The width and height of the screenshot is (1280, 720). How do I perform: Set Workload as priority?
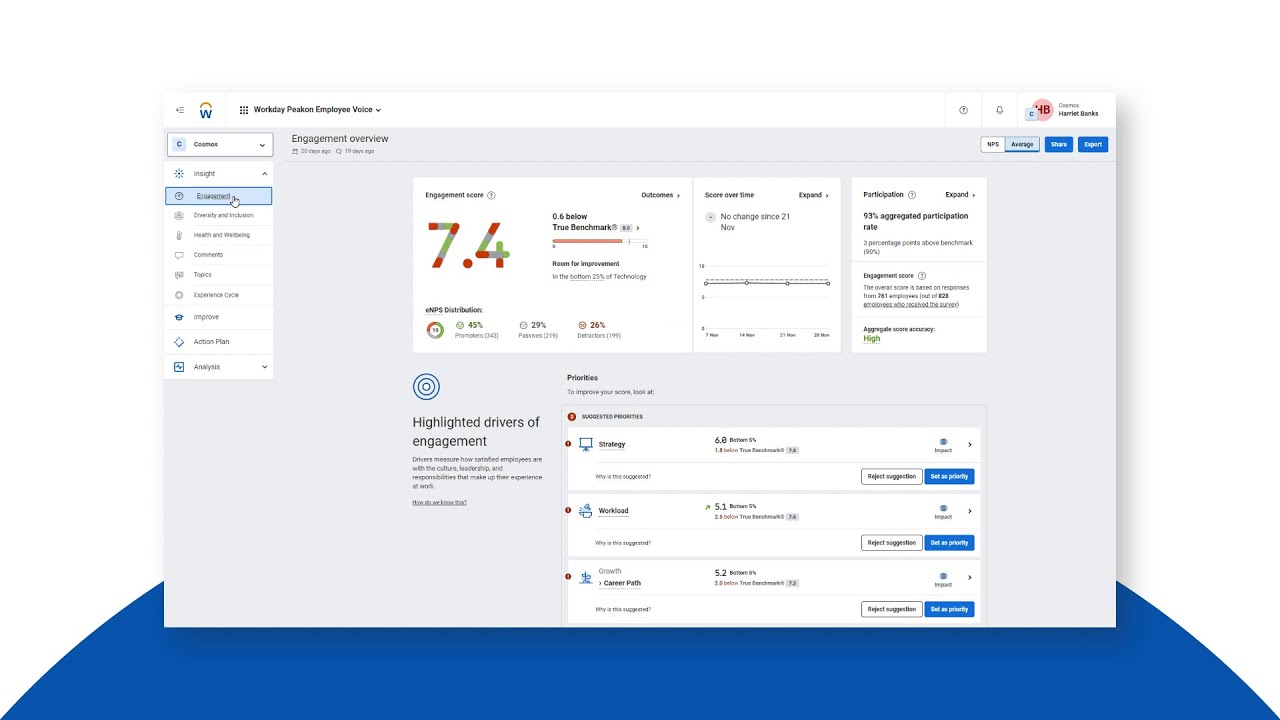[949, 543]
